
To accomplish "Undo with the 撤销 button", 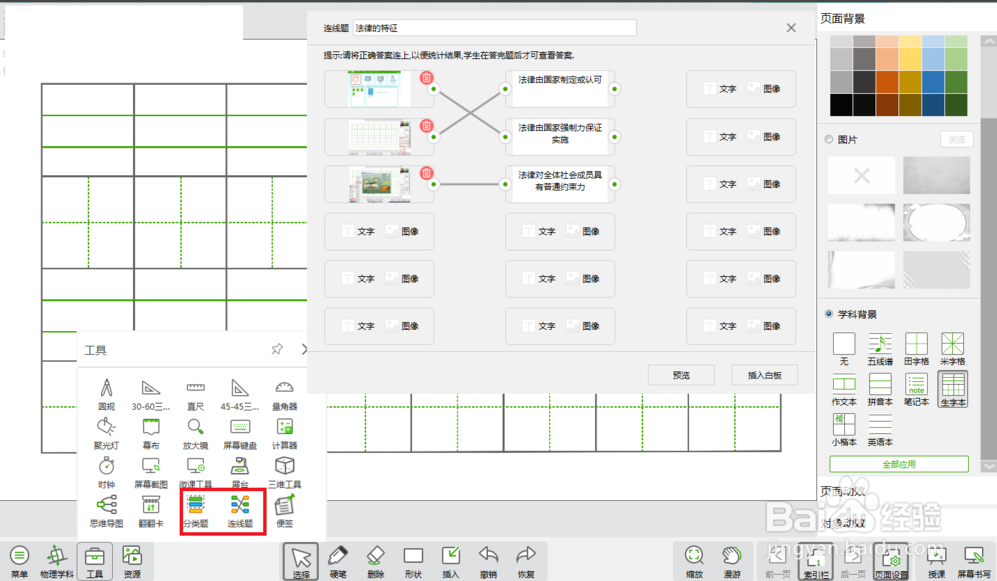I will pyautogui.click(x=488, y=562).
